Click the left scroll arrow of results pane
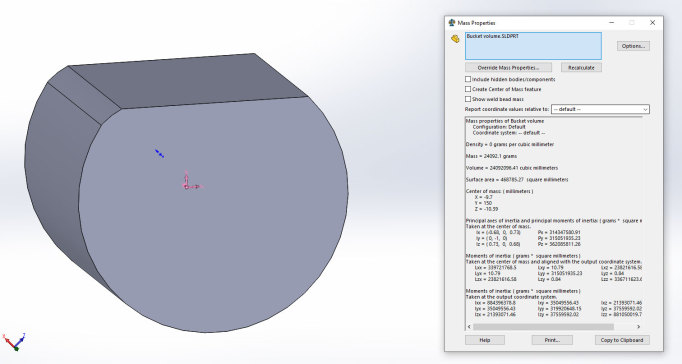The height and width of the screenshot is (364, 682). click(x=469, y=327)
